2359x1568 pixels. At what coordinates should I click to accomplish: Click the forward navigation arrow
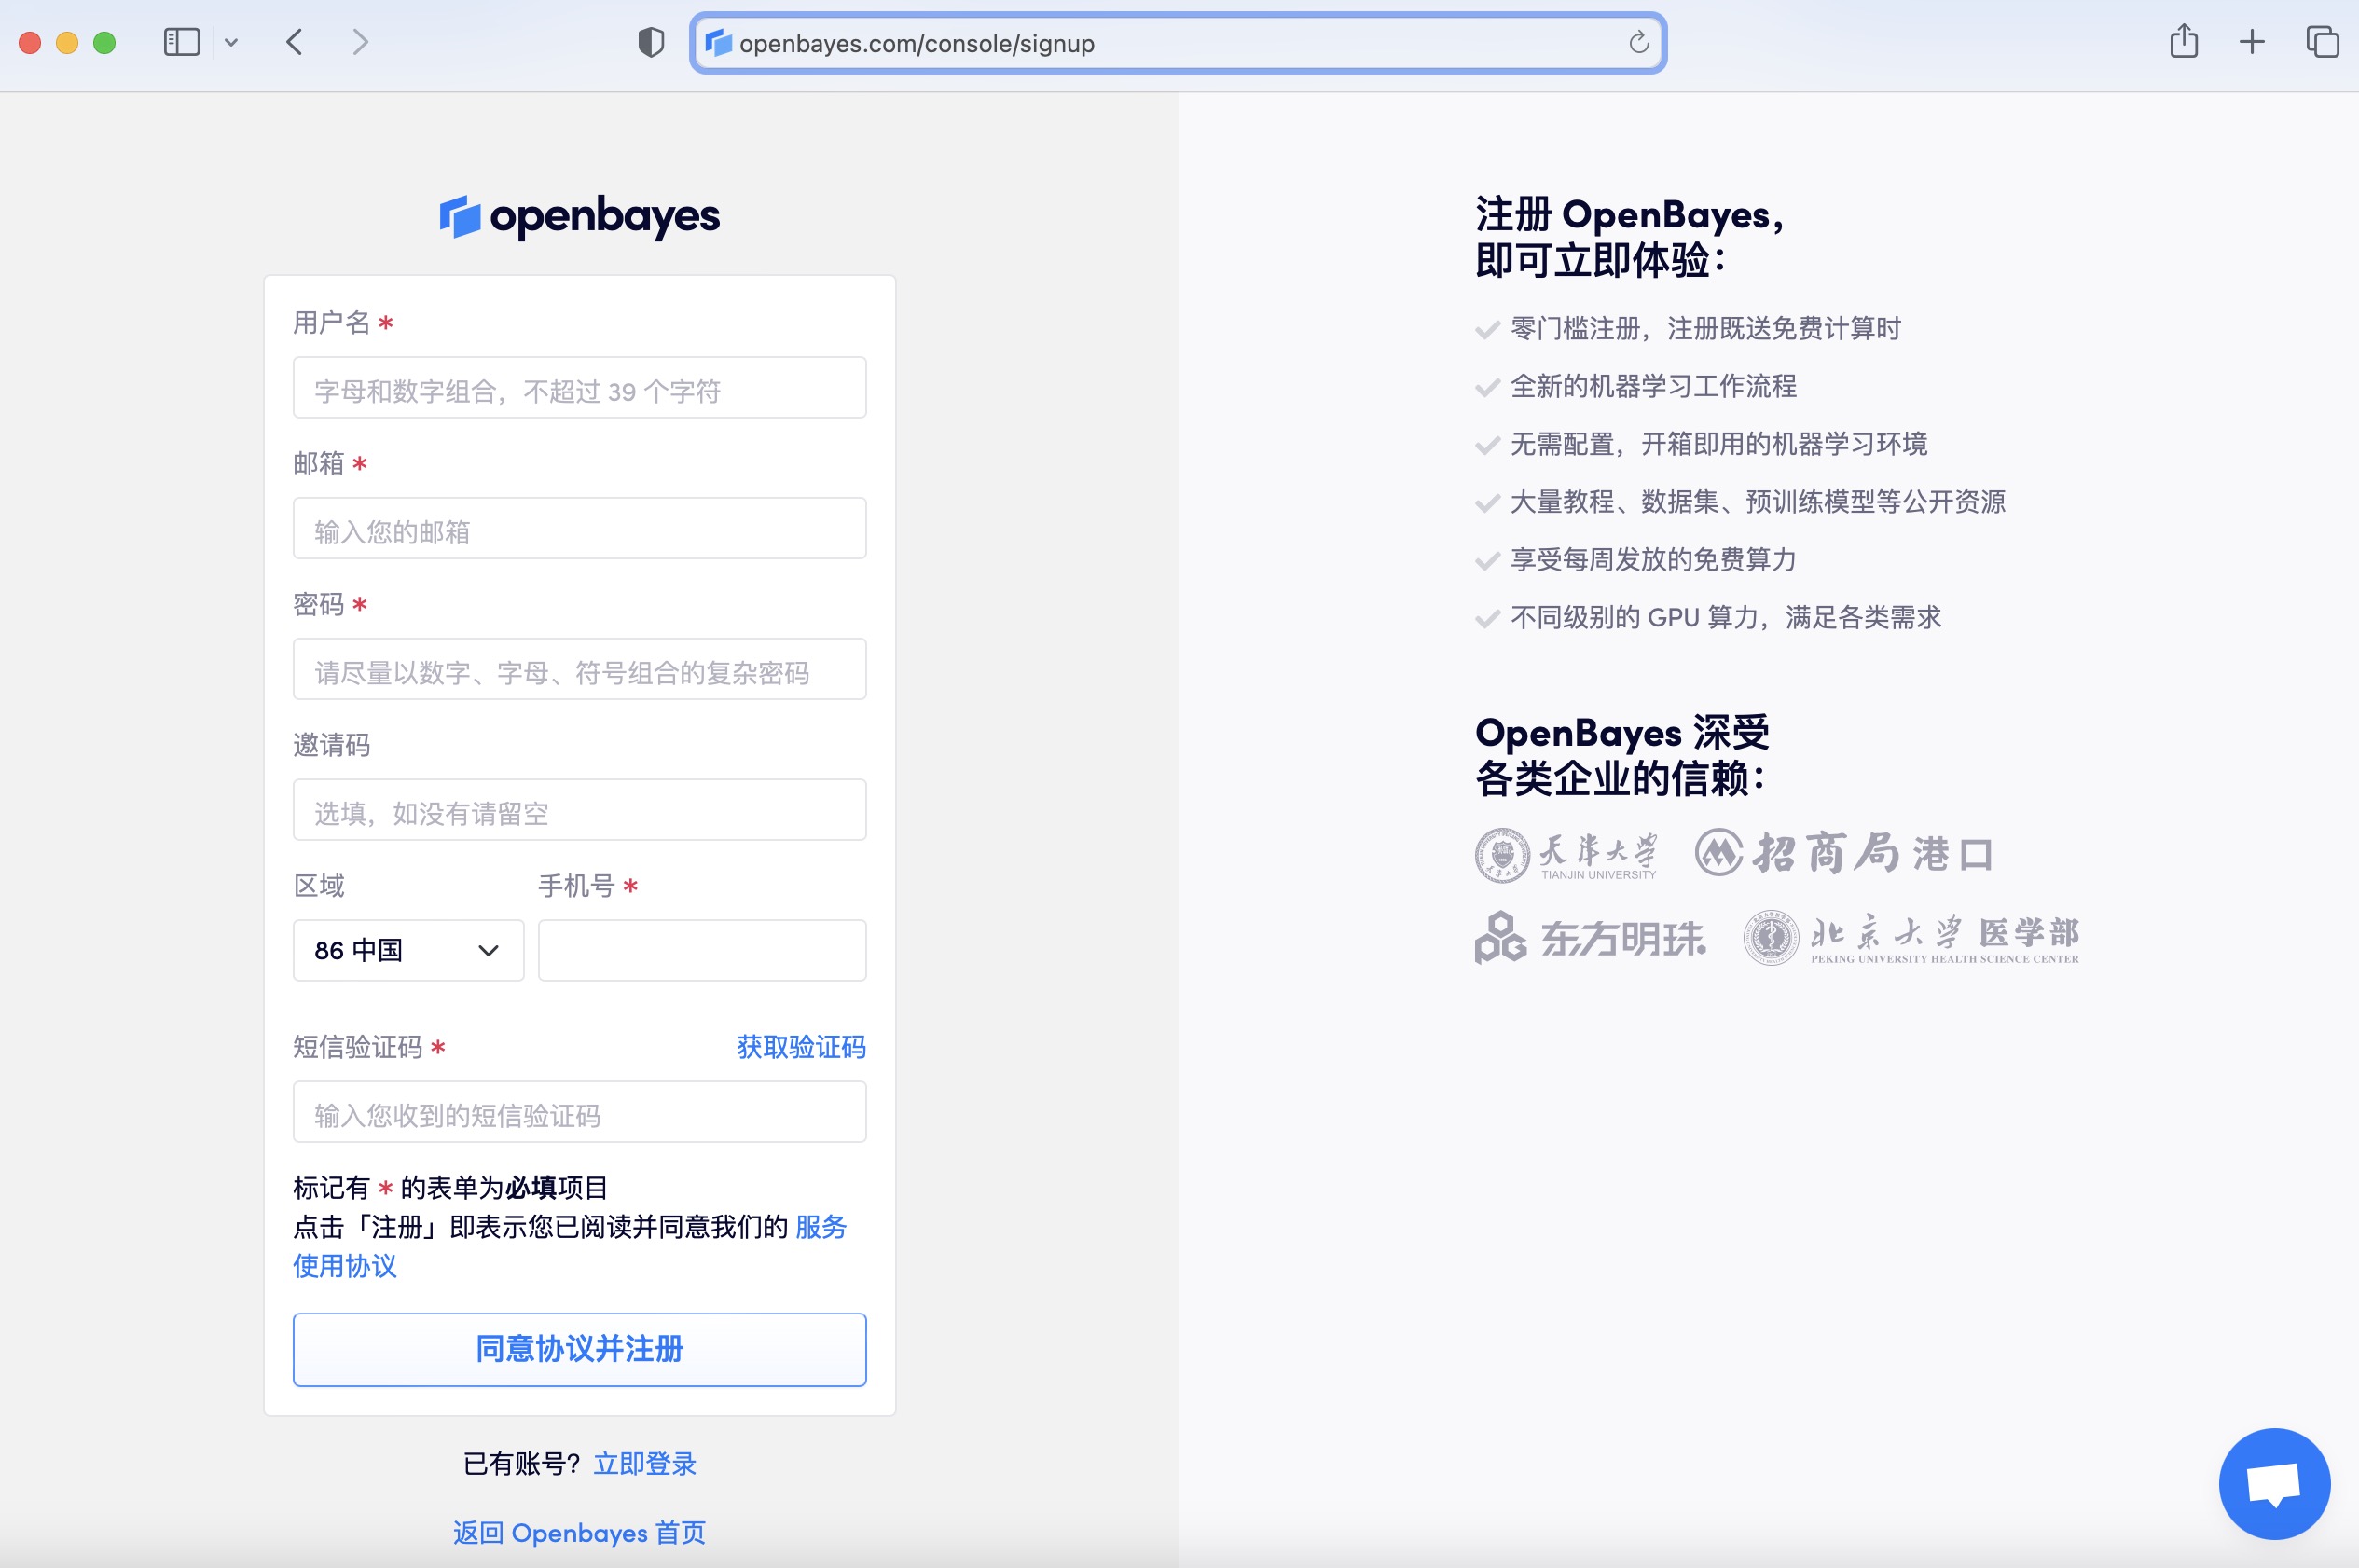360,42
